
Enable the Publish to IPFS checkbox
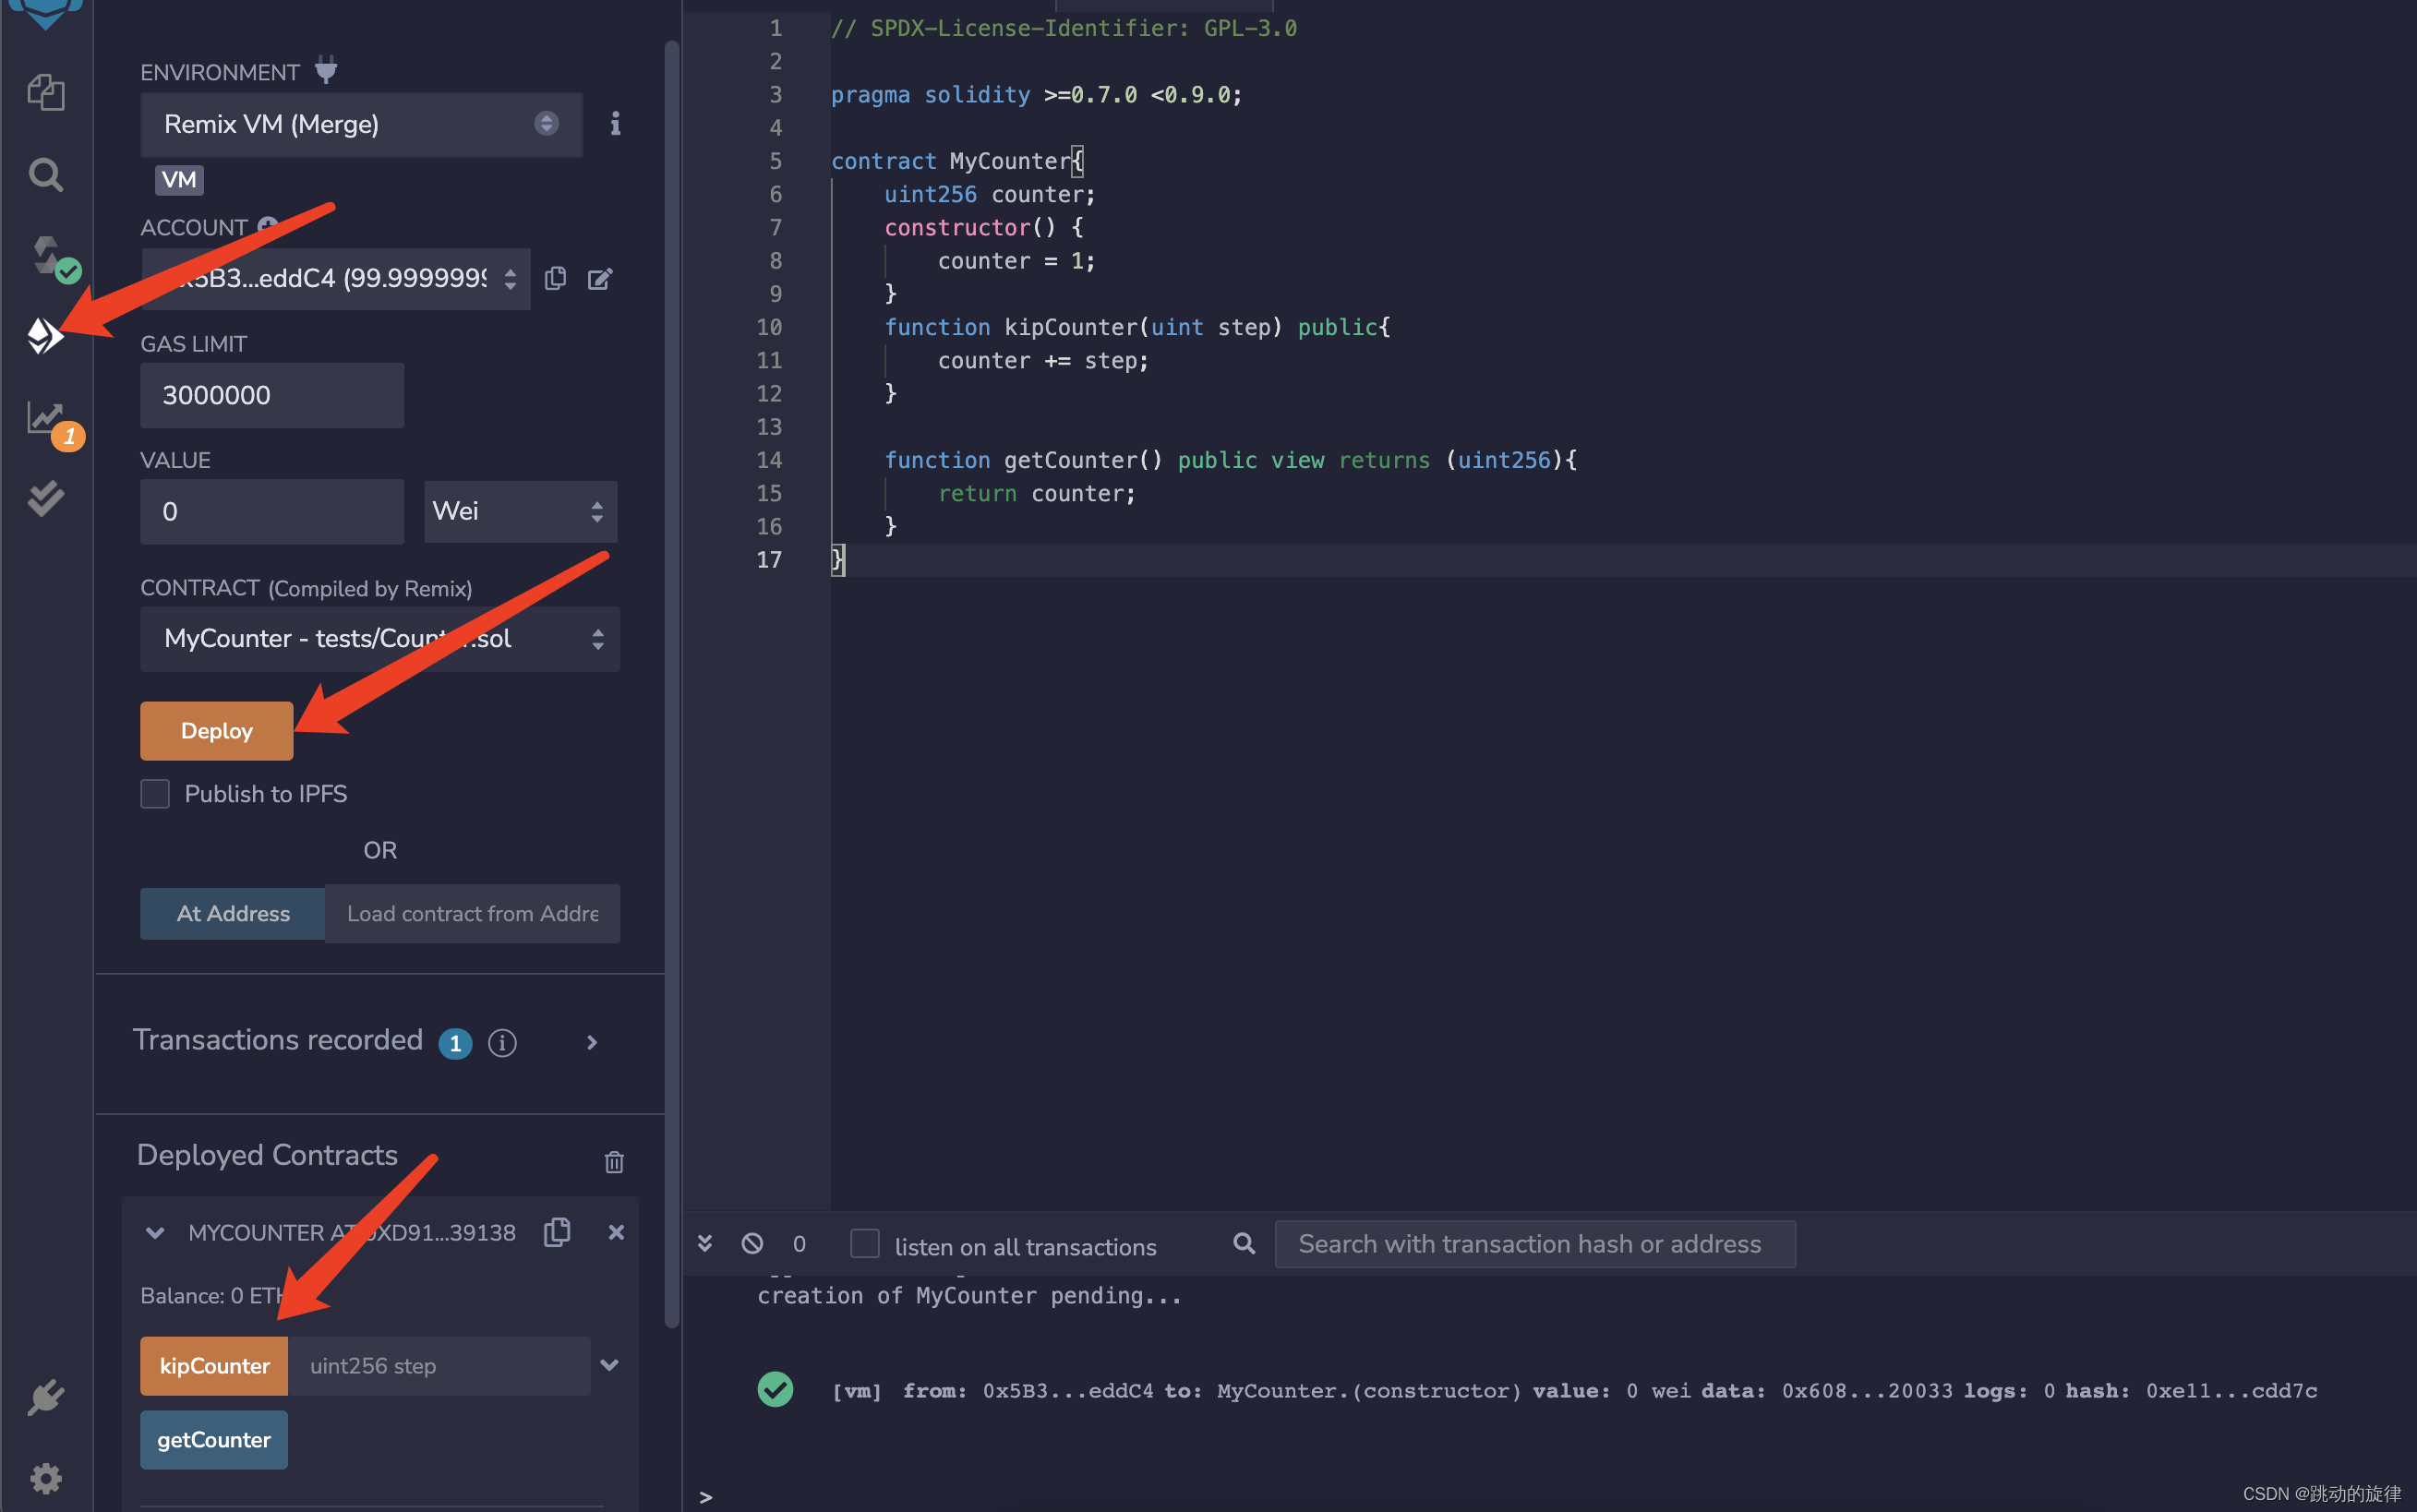click(155, 794)
